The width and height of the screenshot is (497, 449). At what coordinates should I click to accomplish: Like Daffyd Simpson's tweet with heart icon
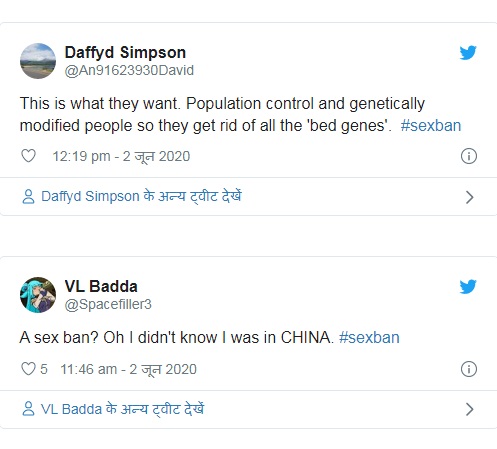(x=28, y=156)
